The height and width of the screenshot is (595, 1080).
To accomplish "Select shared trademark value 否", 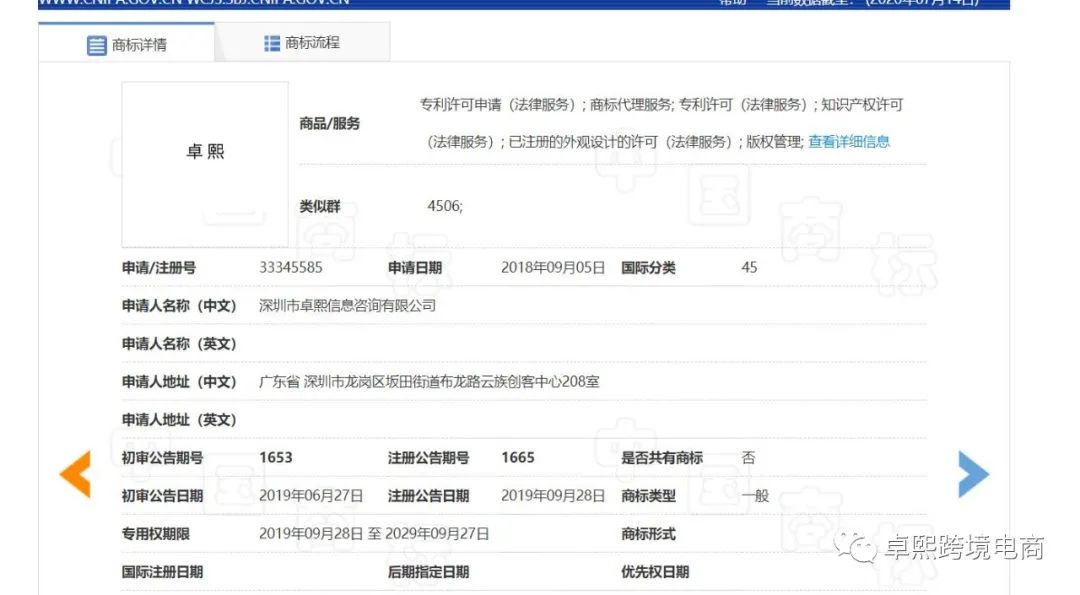I will (x=749, y=458).
